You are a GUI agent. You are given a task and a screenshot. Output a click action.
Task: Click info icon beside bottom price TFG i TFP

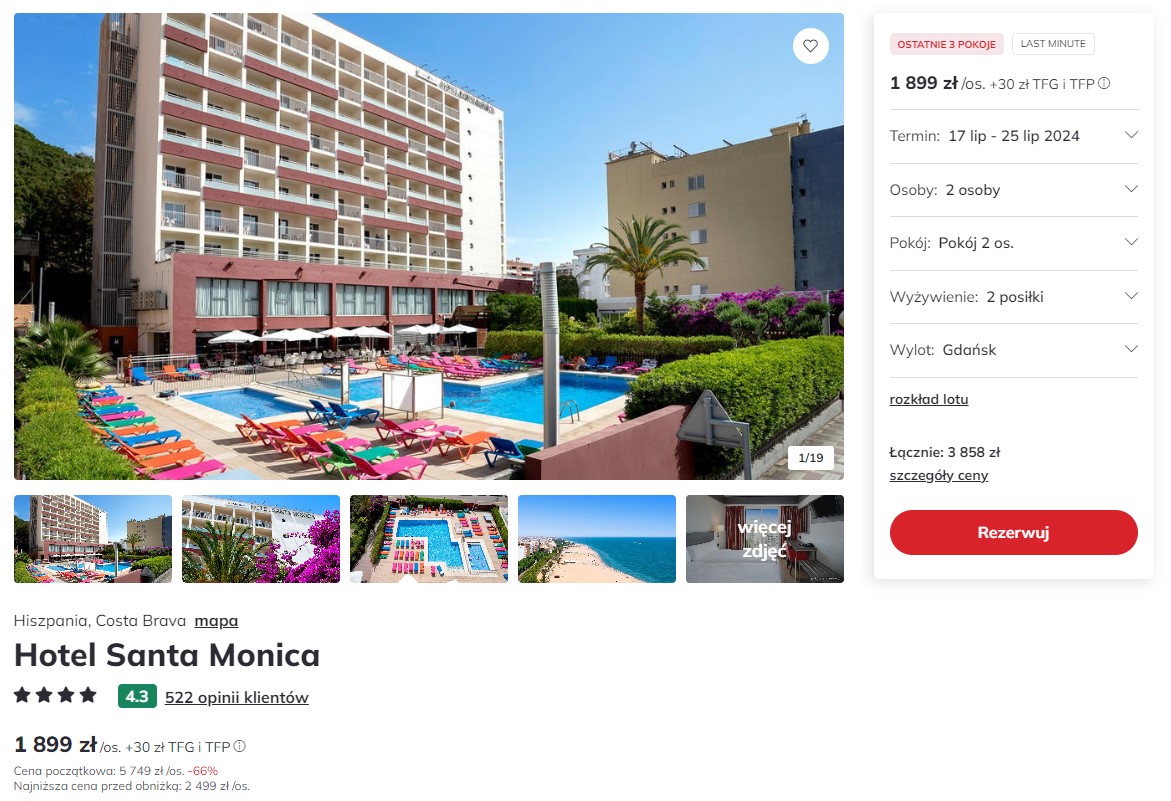239,746
